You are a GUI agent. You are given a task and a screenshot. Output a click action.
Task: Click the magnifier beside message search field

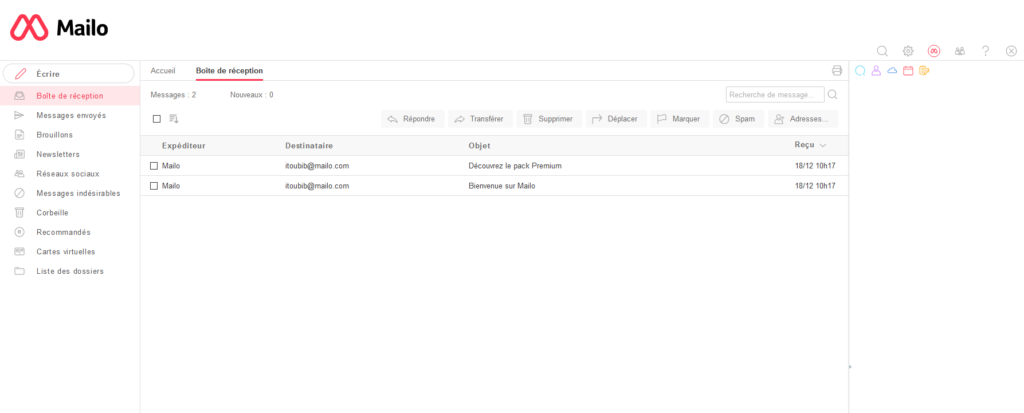(x=833, y=95)
